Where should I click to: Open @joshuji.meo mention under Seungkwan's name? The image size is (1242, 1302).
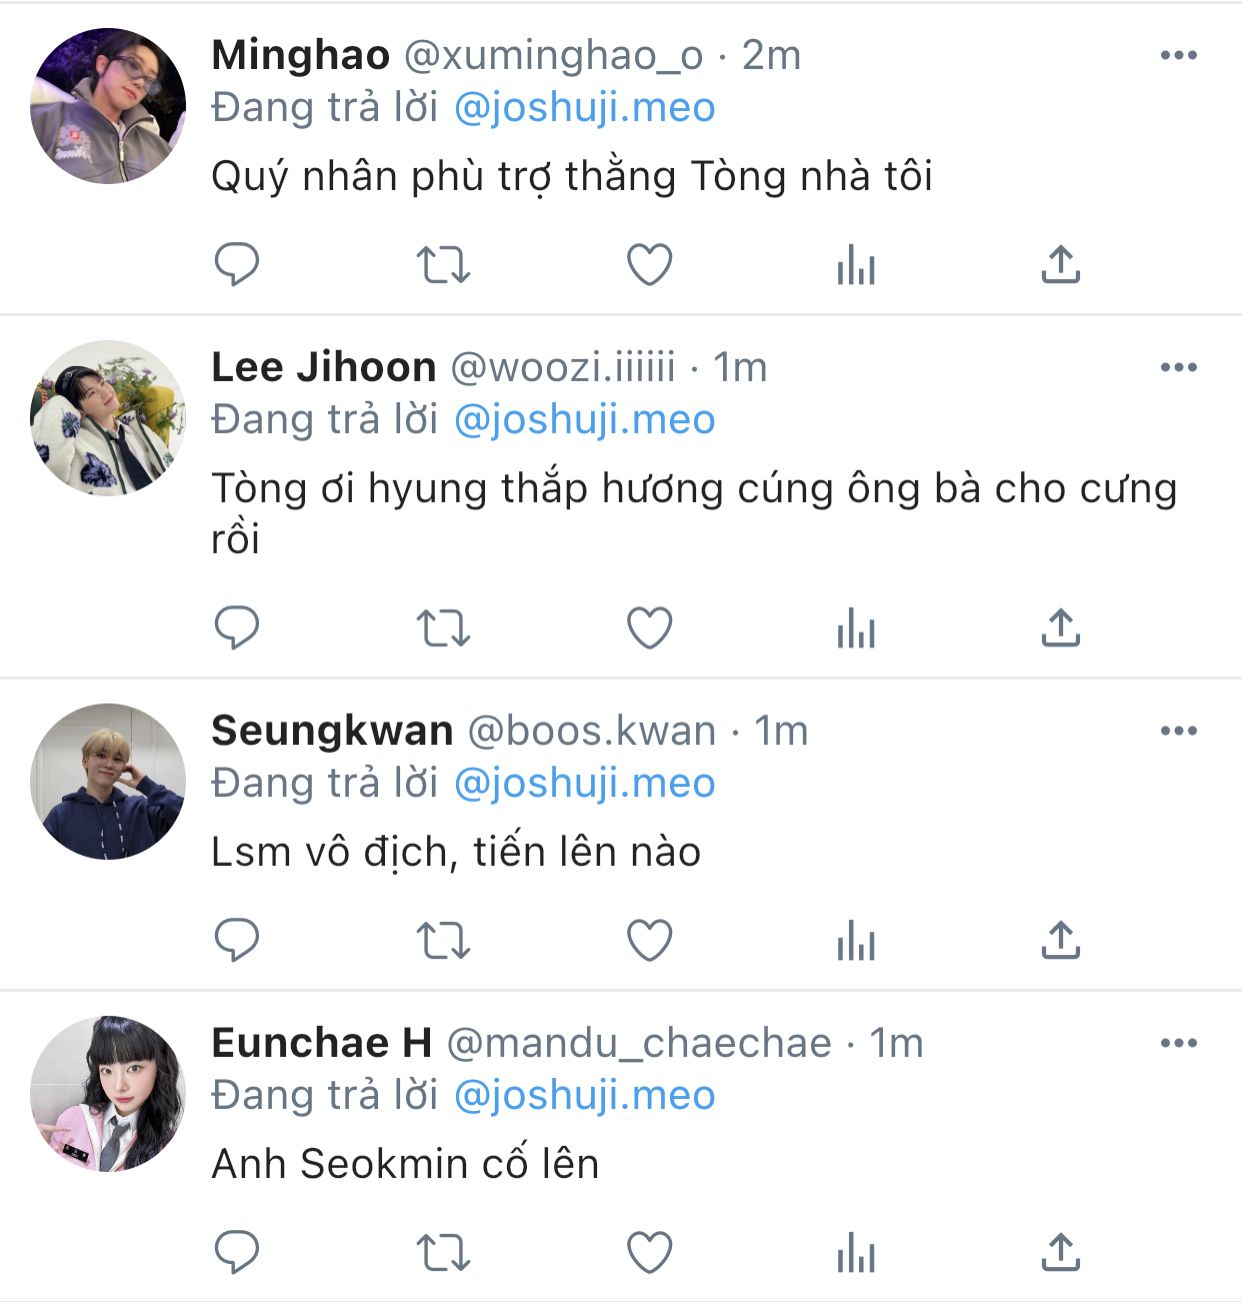coord(585,783)
